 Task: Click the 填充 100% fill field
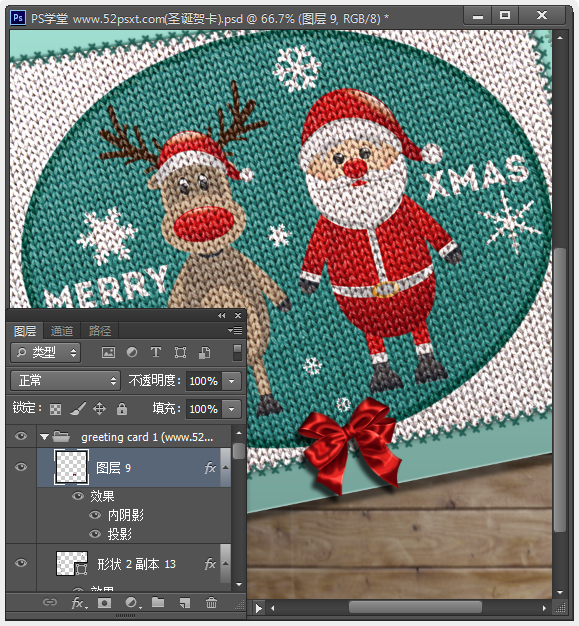(x=204, y=409)
